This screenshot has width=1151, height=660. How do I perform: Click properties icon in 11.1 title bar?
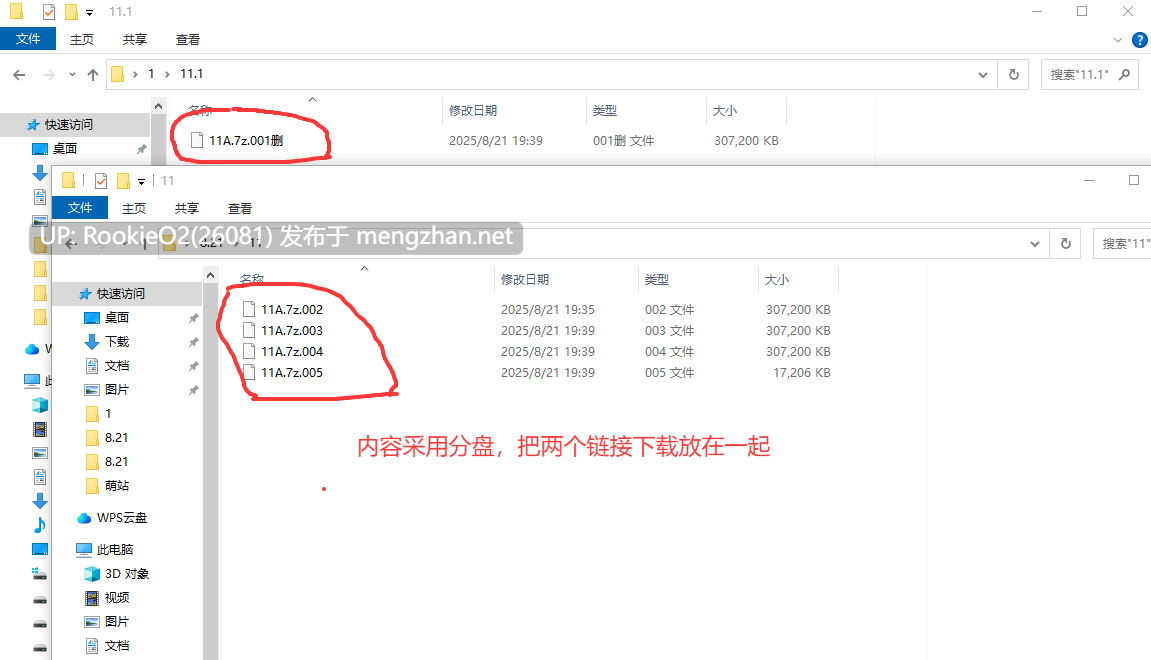[48, 12]
